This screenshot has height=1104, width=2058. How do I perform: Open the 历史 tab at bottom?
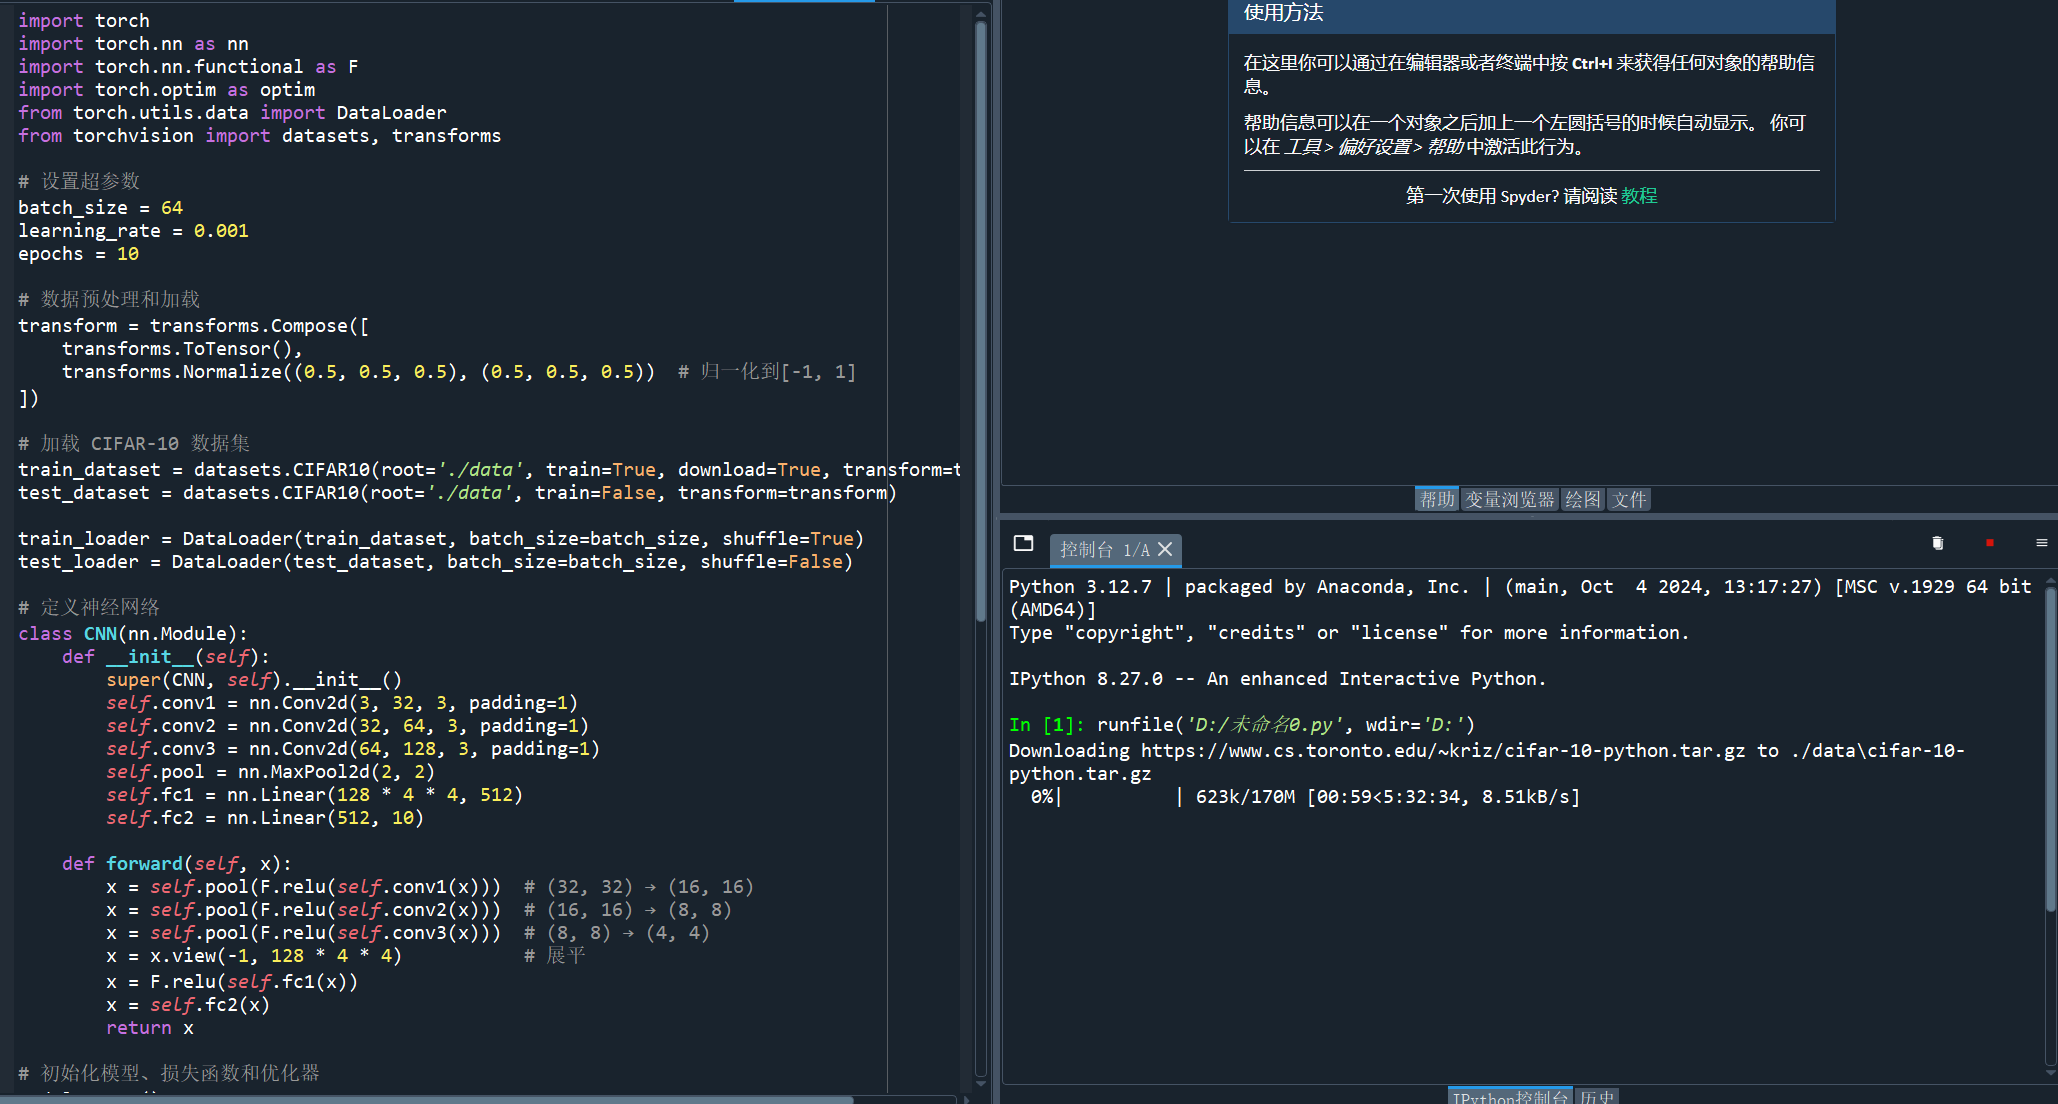pyautogui.click(x=1597, y=1097)
